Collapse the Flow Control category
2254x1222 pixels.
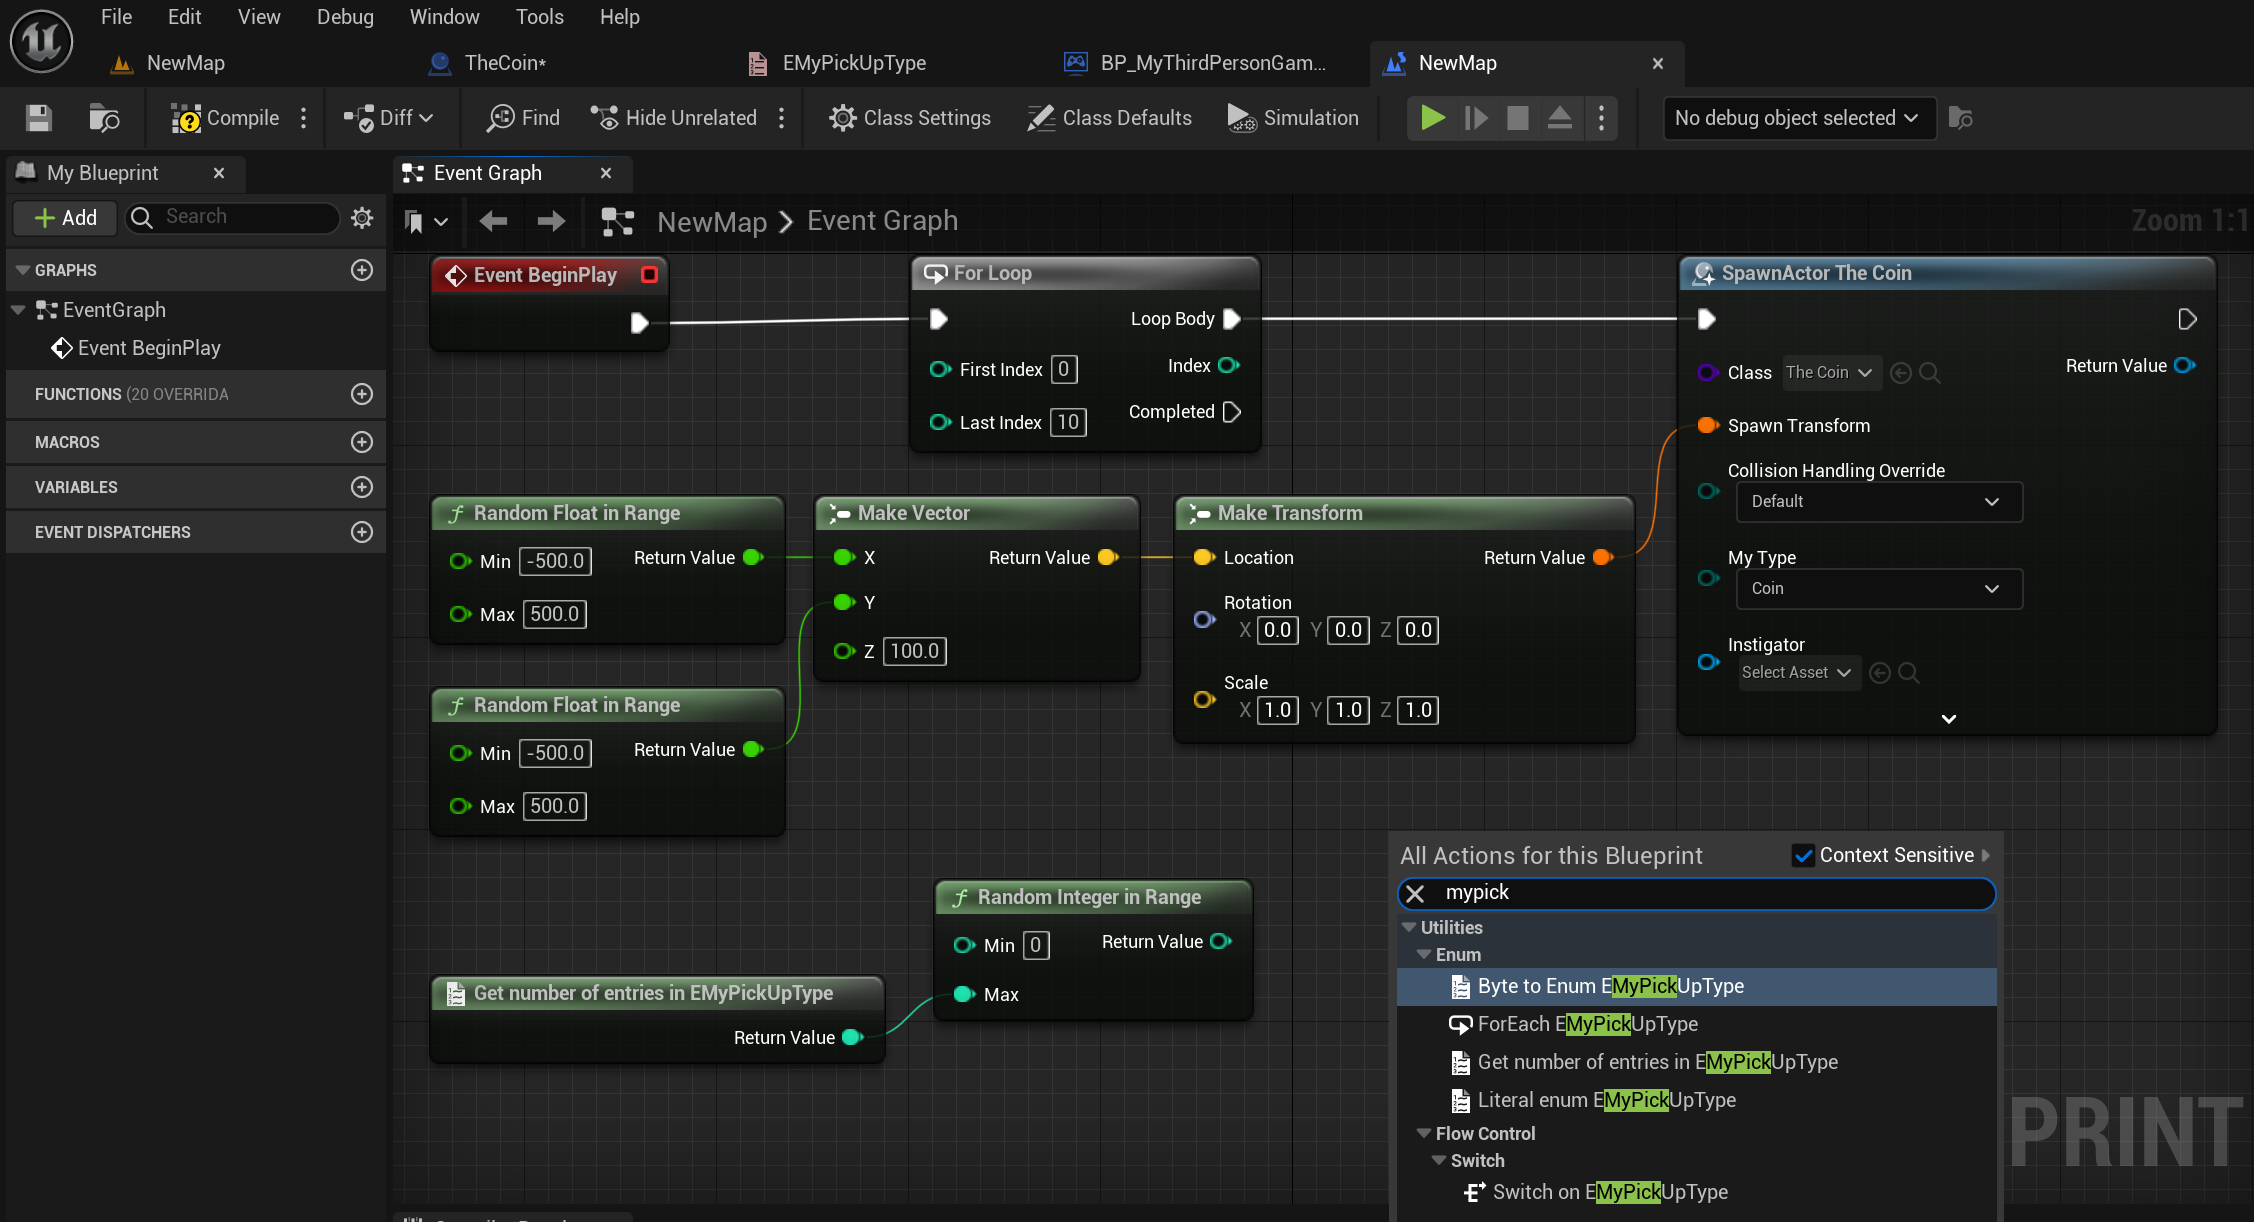click(x=1424, y=1133)
